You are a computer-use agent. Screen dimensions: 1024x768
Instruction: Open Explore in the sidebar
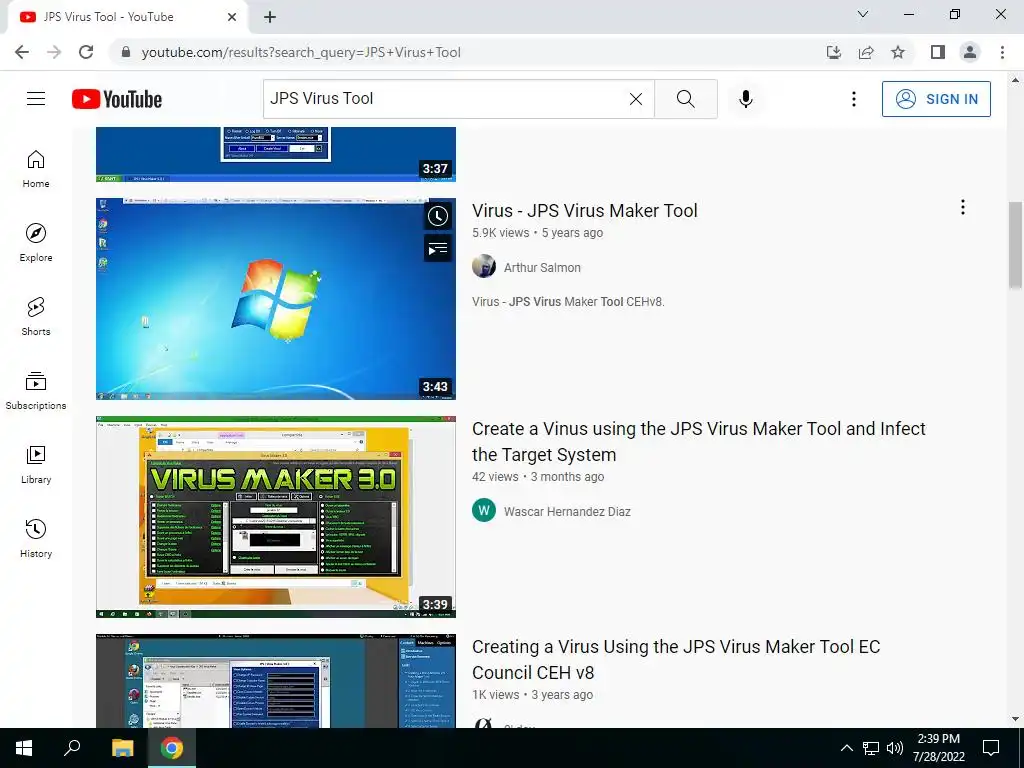36,243
